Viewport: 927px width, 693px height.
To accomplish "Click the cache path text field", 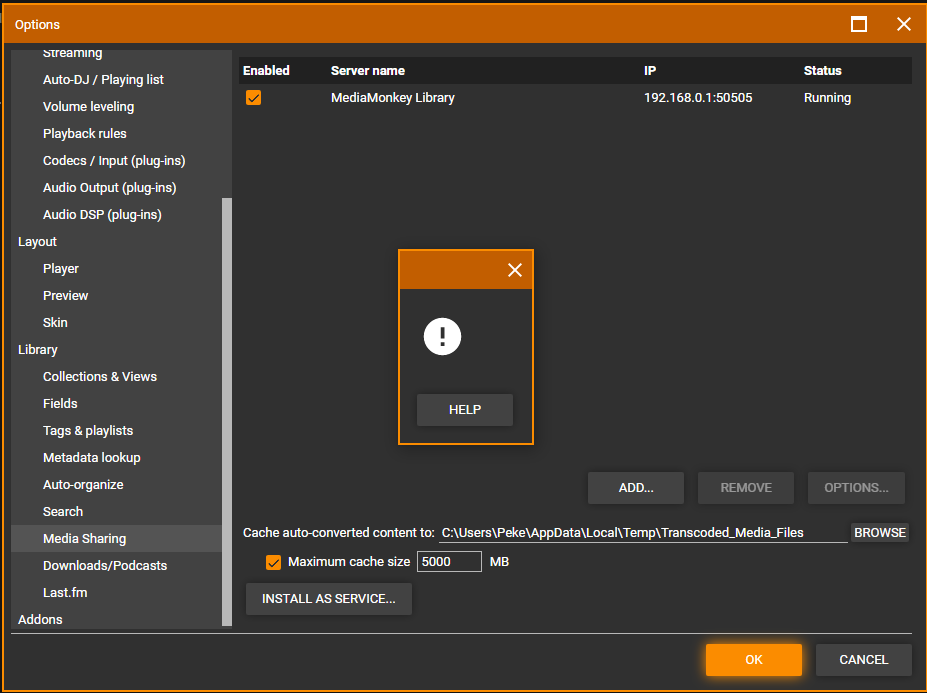I will 643,533.
